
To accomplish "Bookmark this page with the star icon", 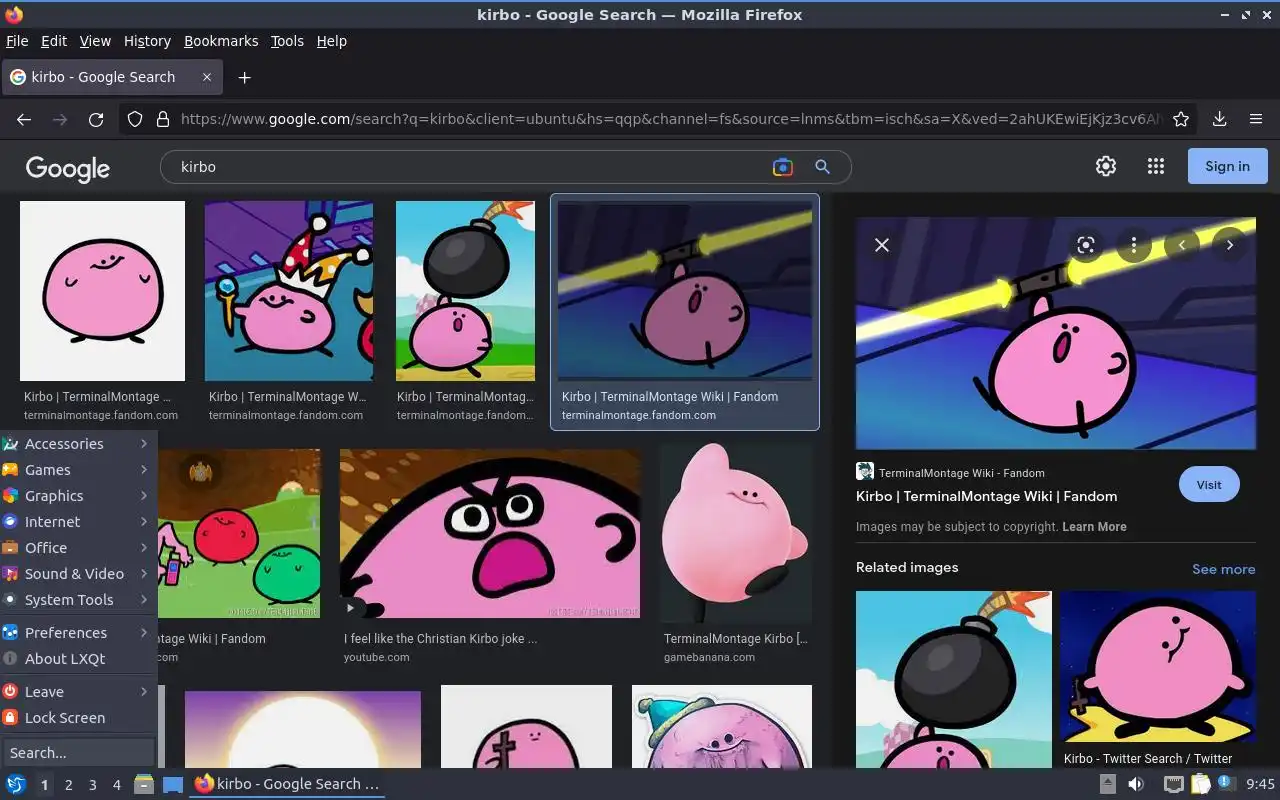I will [x=1181, y=119].
